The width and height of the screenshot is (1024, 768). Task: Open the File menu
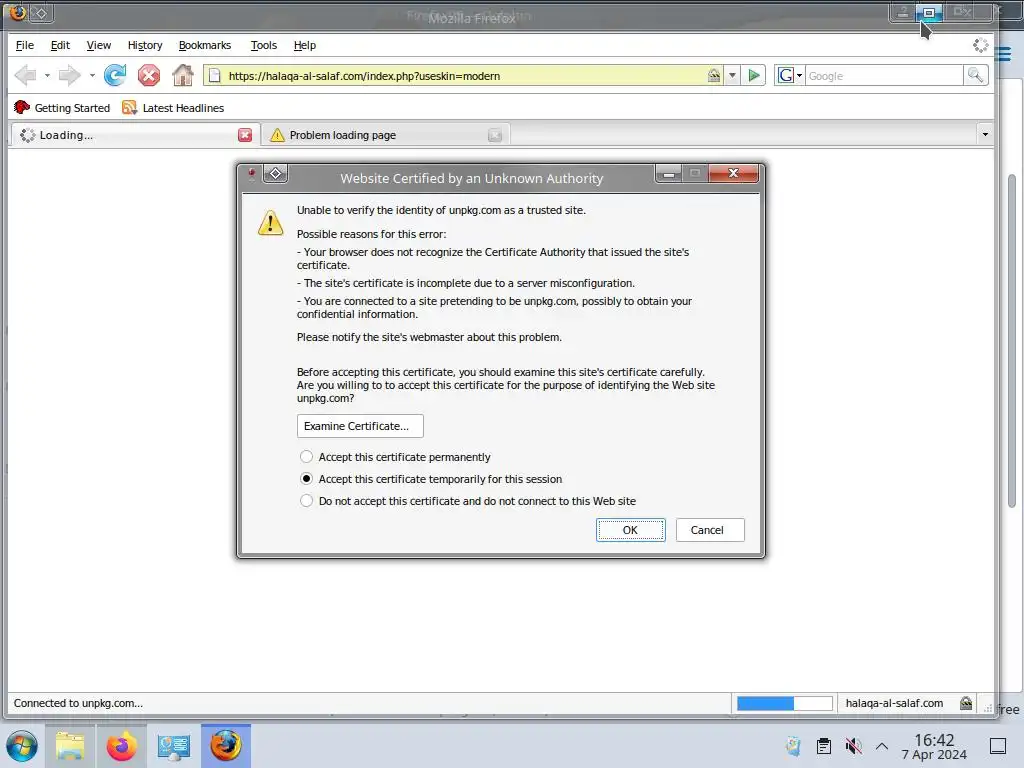pos(25,45)
